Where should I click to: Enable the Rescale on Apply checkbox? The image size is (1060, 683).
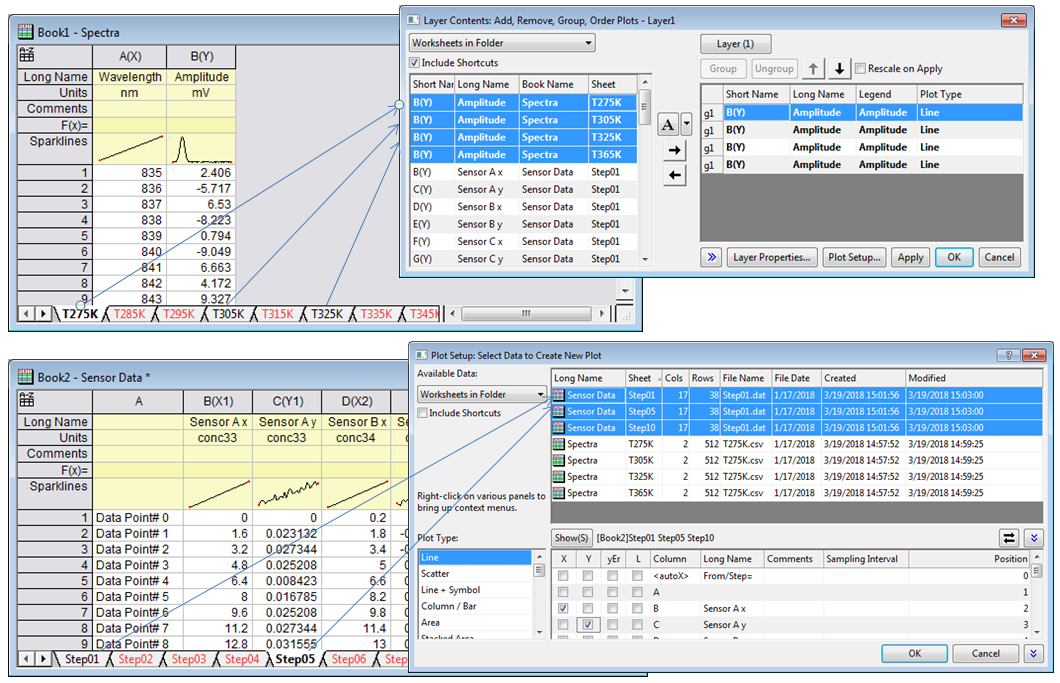point(861,69)
